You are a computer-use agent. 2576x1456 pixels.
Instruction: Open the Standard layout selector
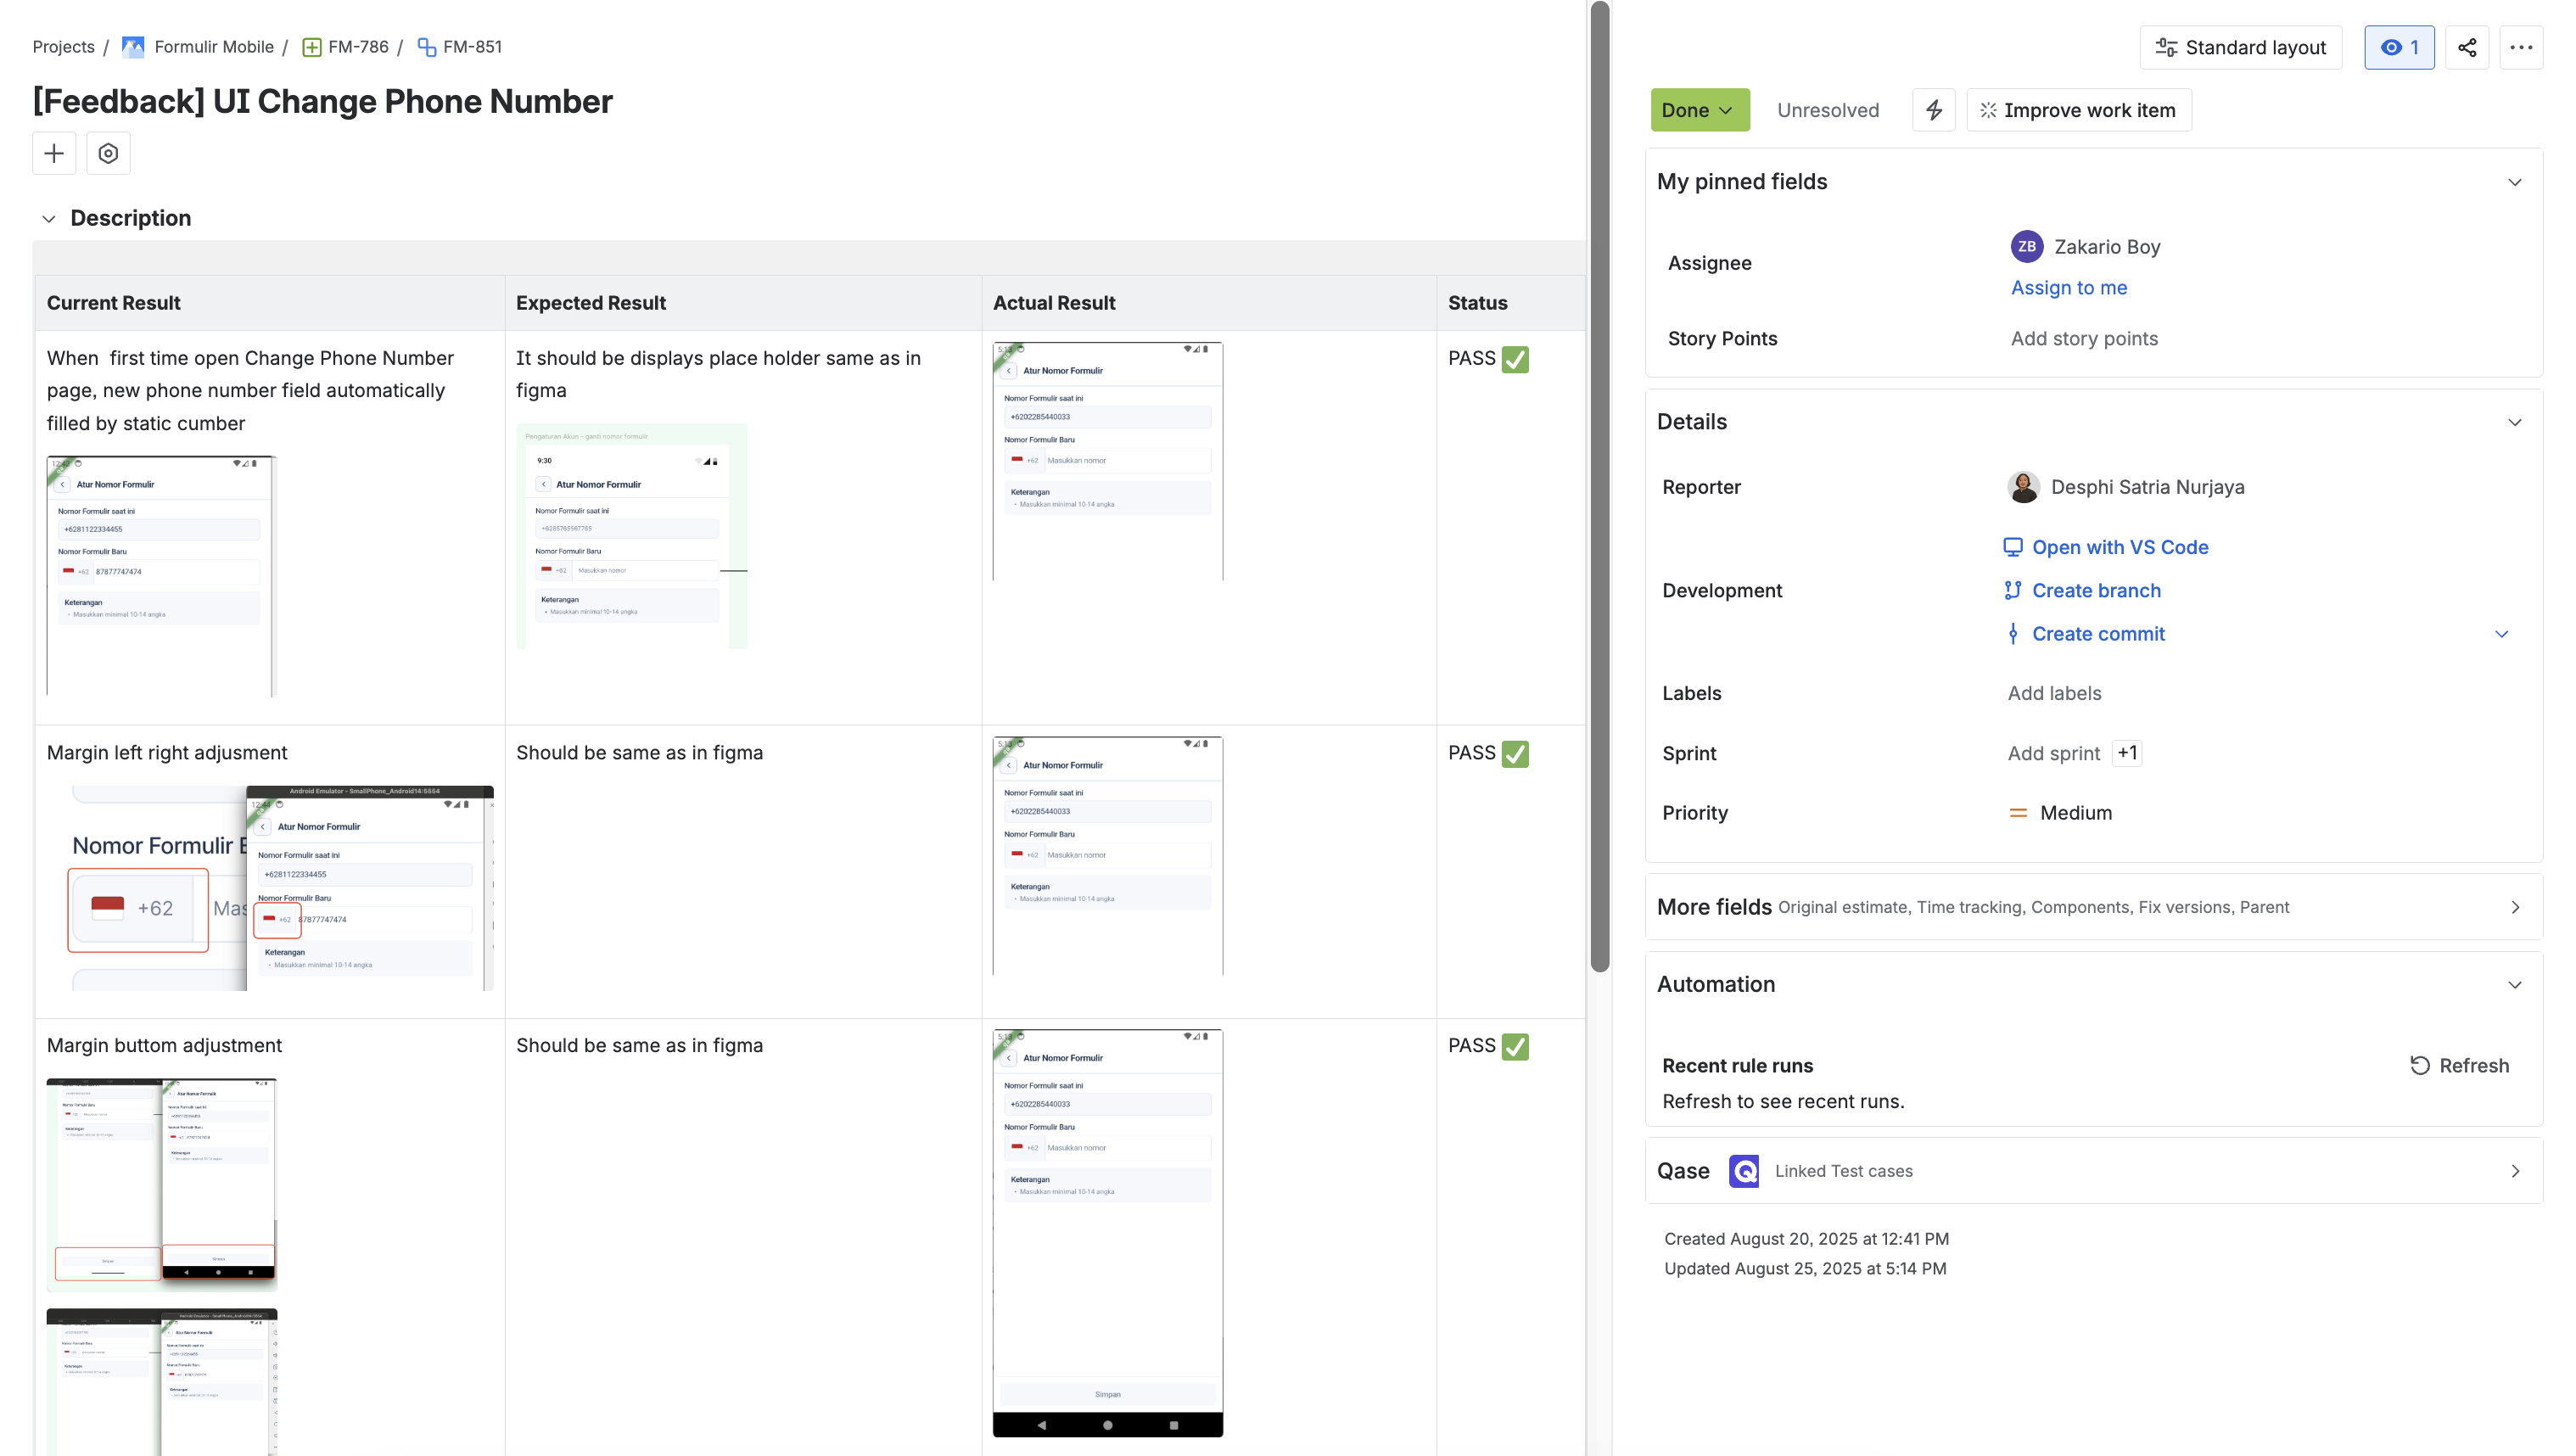click(2241, 48)
